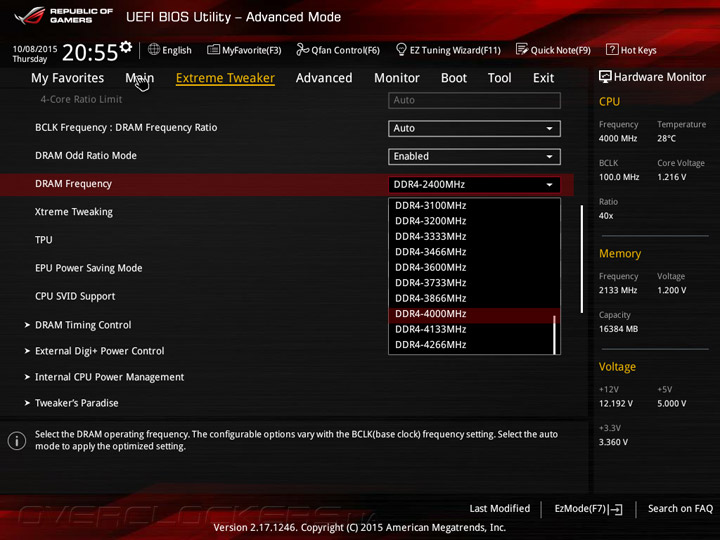Screen dimensions: 720x540
Task: Open BCLK:DRAM Frequency Ratio dropdown
Action: (474, 129)
